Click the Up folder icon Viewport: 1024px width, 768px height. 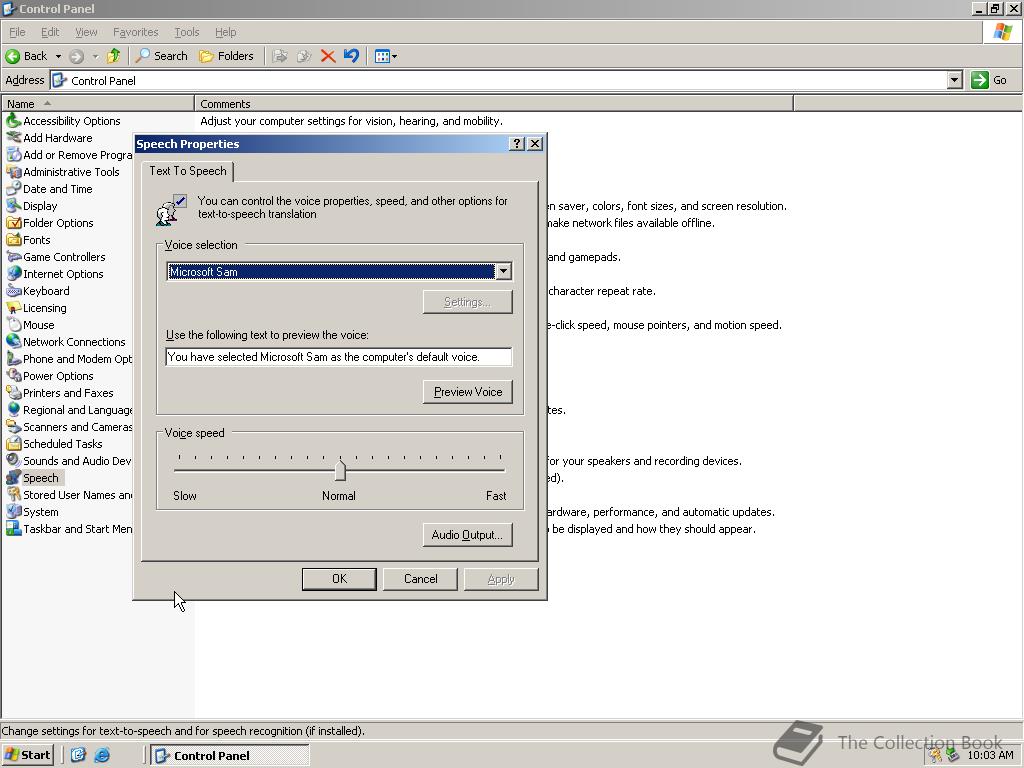click(114, 56)
